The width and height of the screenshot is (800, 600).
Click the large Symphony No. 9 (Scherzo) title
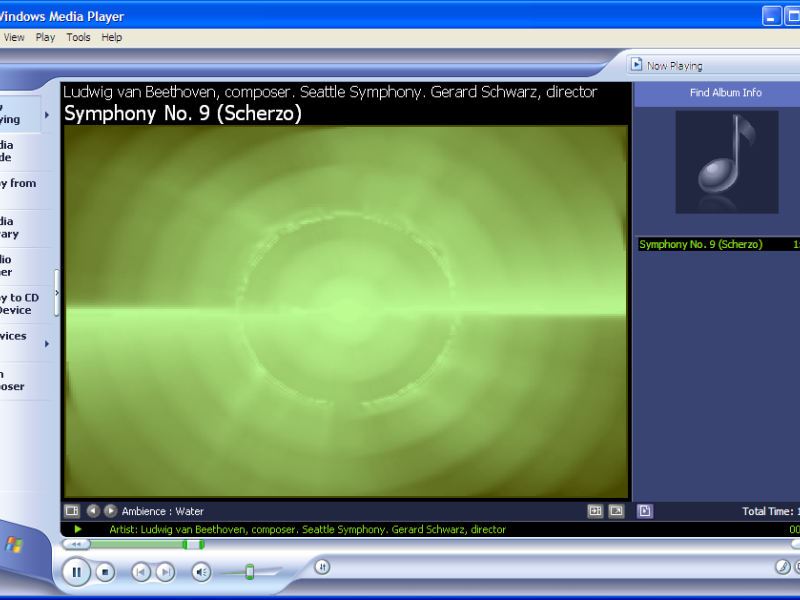pos(183,113)
